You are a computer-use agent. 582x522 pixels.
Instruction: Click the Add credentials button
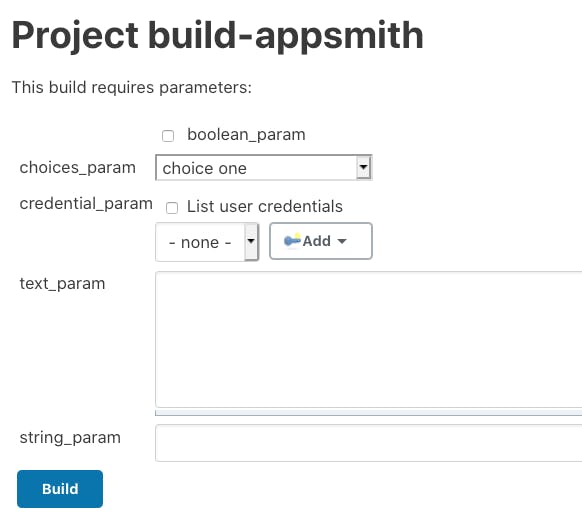[321, 241]
